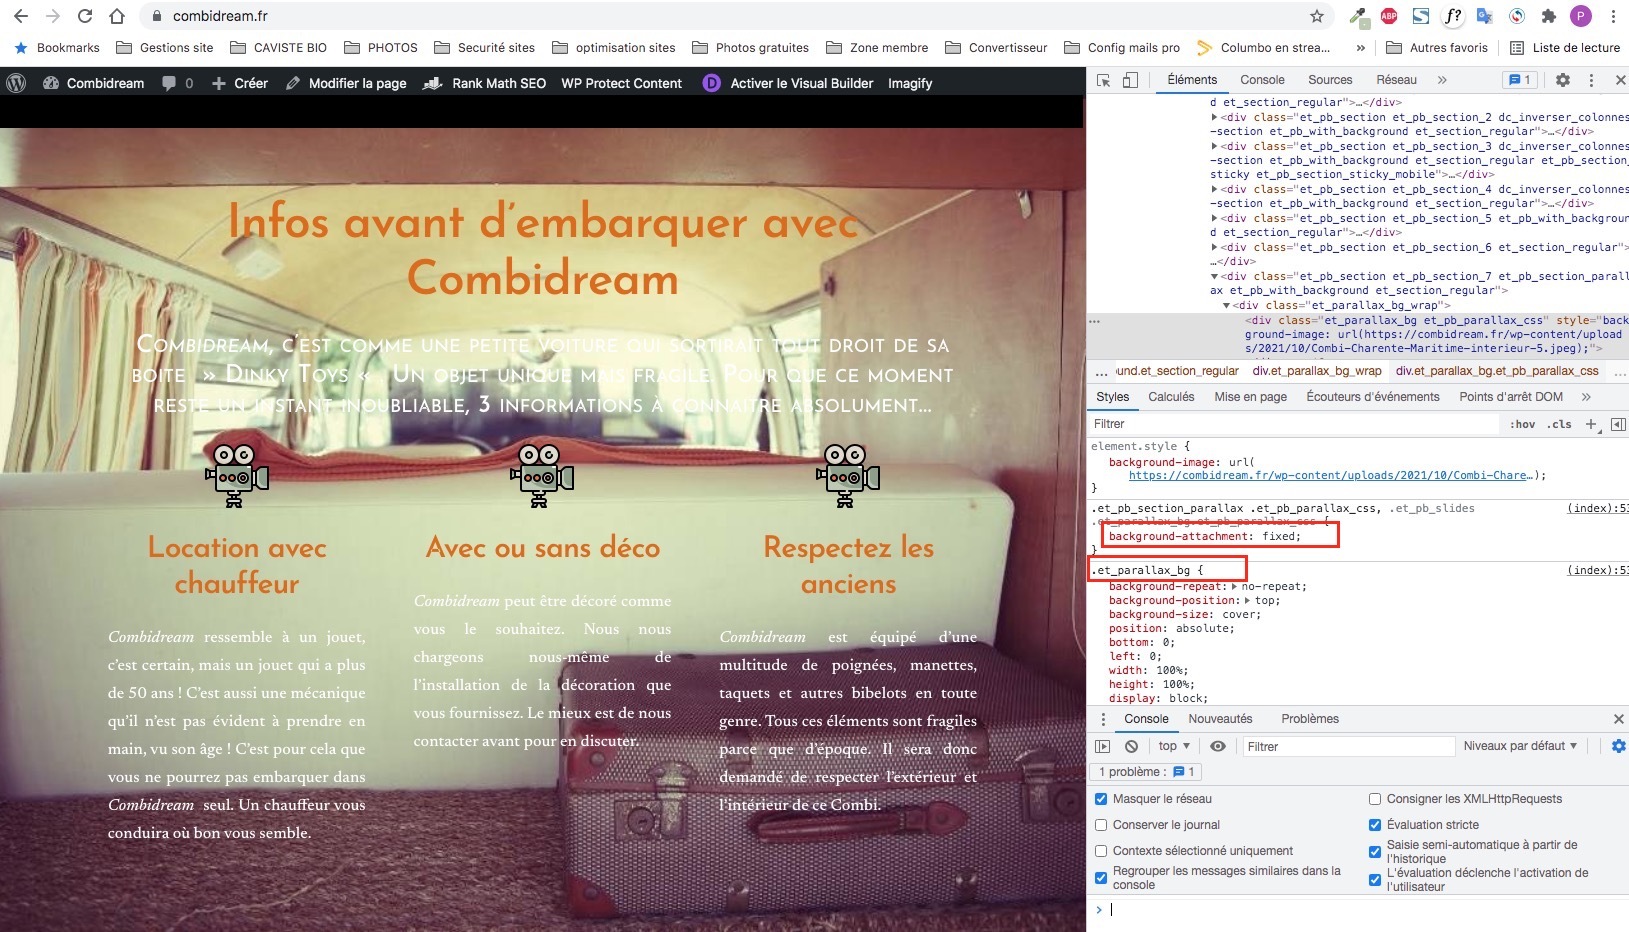Viewport: 1629px width, 932px height.
Task: Disable Évaluation stricte
Action: point(1375,825)
